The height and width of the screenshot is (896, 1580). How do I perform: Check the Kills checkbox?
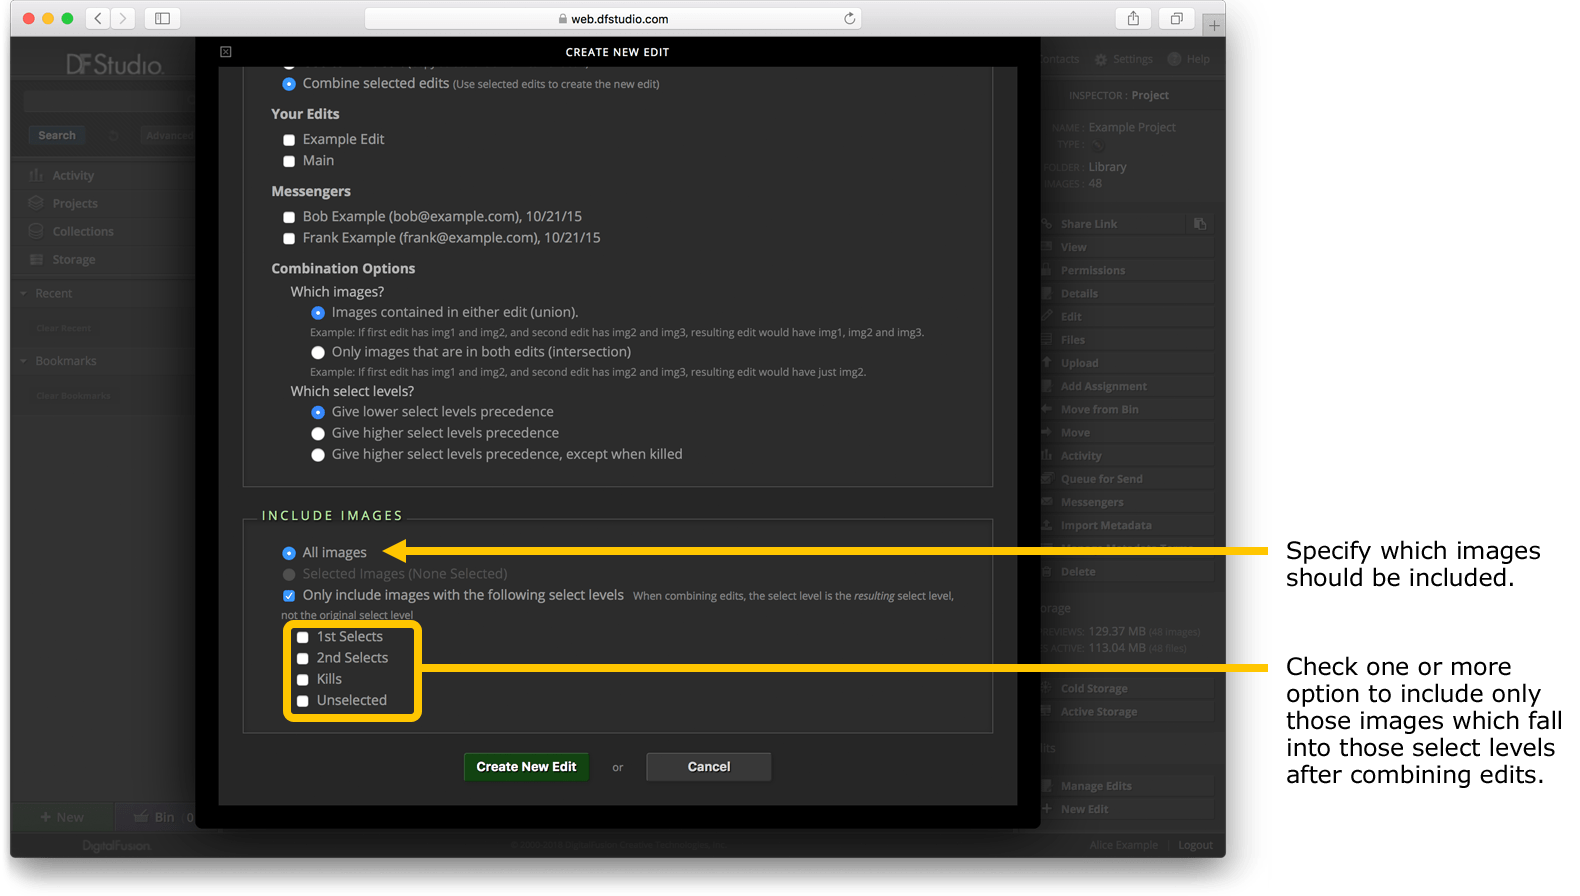click(303, 680)
